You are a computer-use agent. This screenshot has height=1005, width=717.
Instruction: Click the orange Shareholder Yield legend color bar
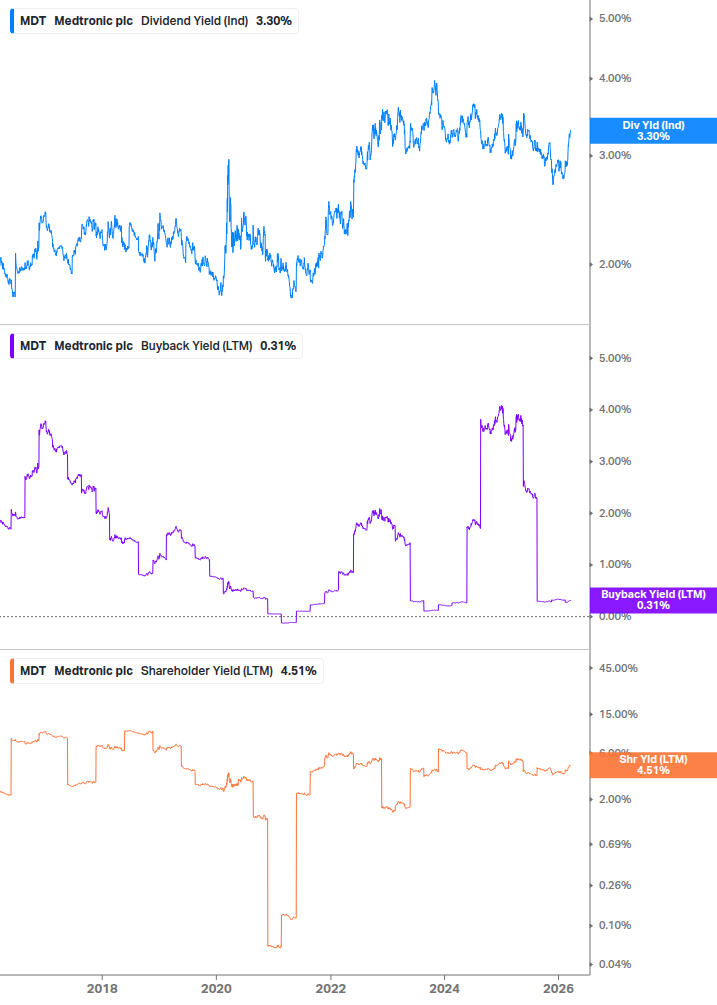tap(12, 670)
